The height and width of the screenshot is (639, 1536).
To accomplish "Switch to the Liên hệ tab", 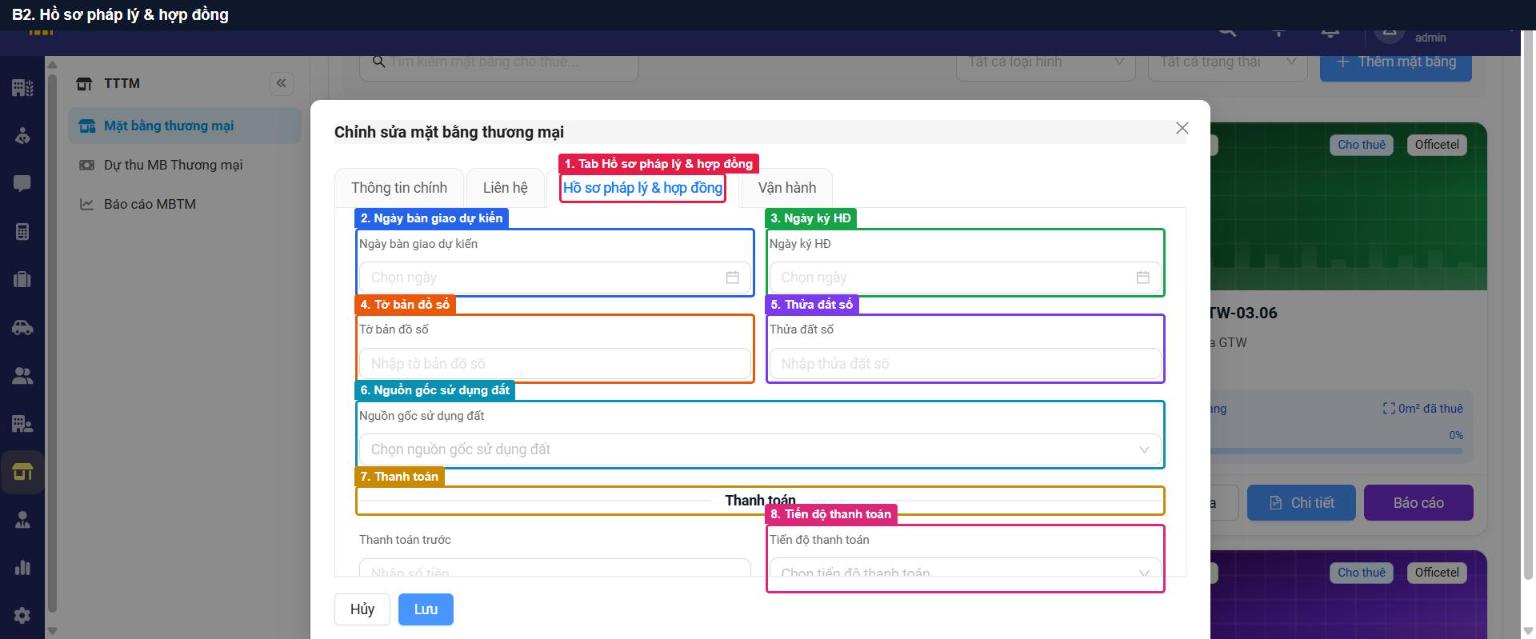I will pyautogui.click(x=505, y=188).
